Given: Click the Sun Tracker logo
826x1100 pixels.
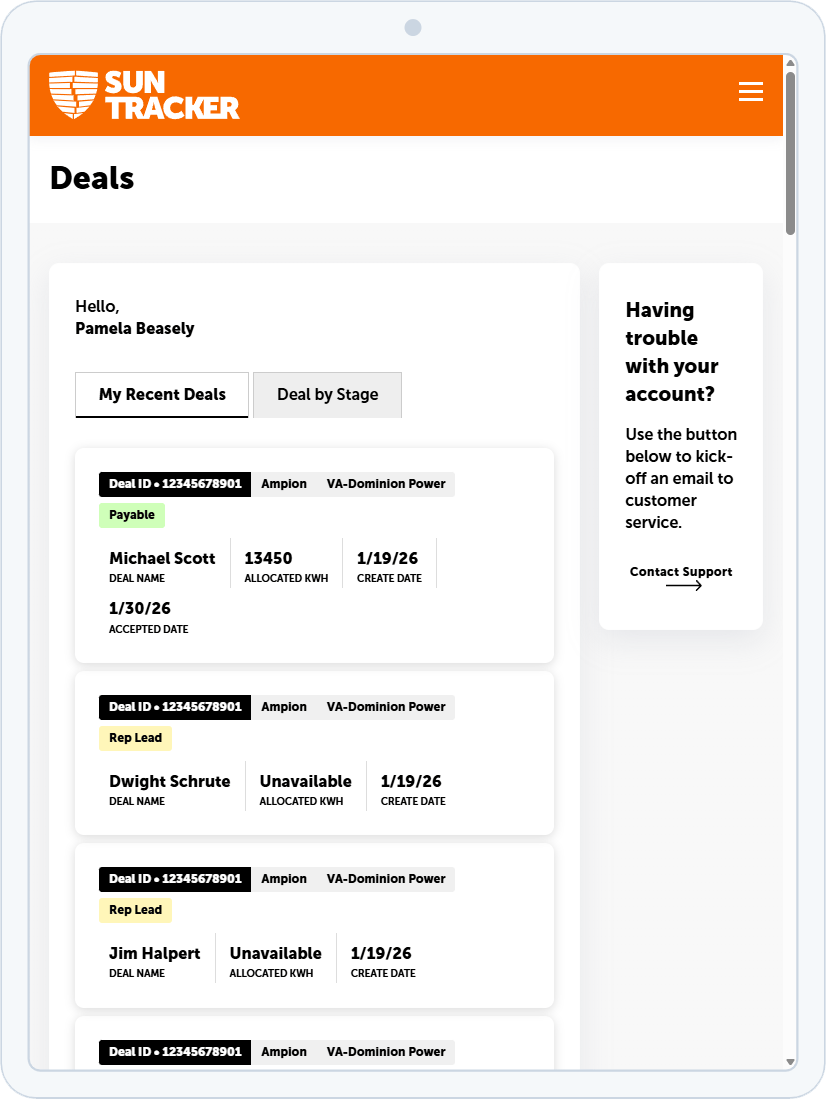Looking at the screenshot, I should (145, 95).
